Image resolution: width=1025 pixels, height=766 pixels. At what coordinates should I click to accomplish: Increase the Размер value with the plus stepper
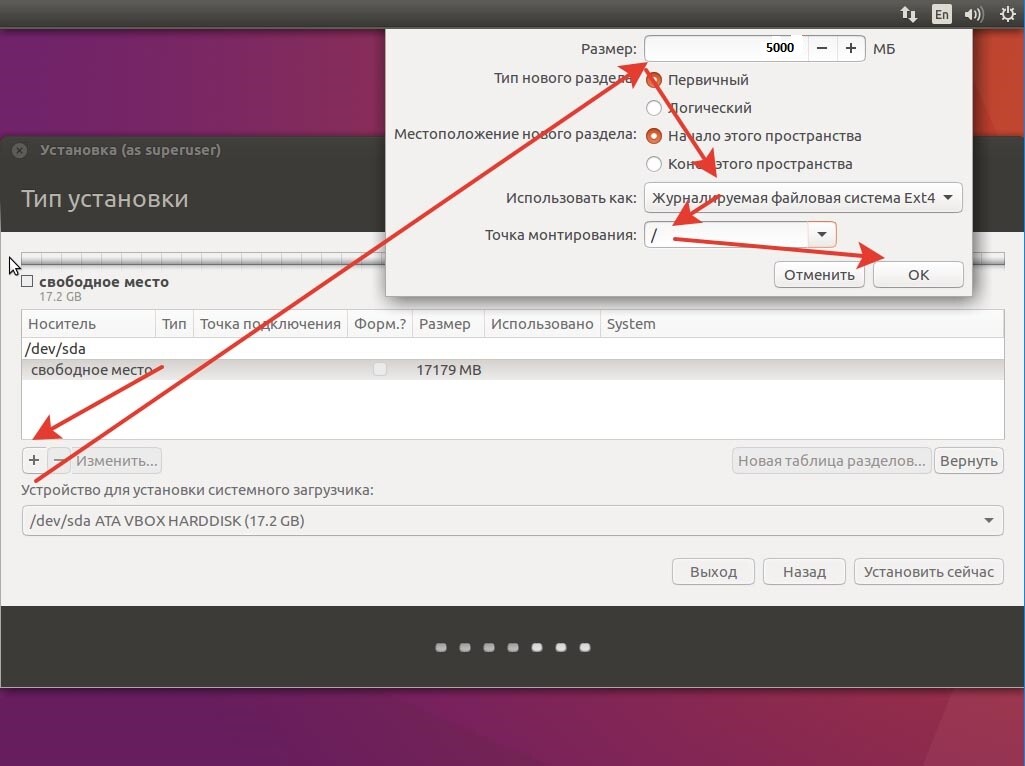850,48
